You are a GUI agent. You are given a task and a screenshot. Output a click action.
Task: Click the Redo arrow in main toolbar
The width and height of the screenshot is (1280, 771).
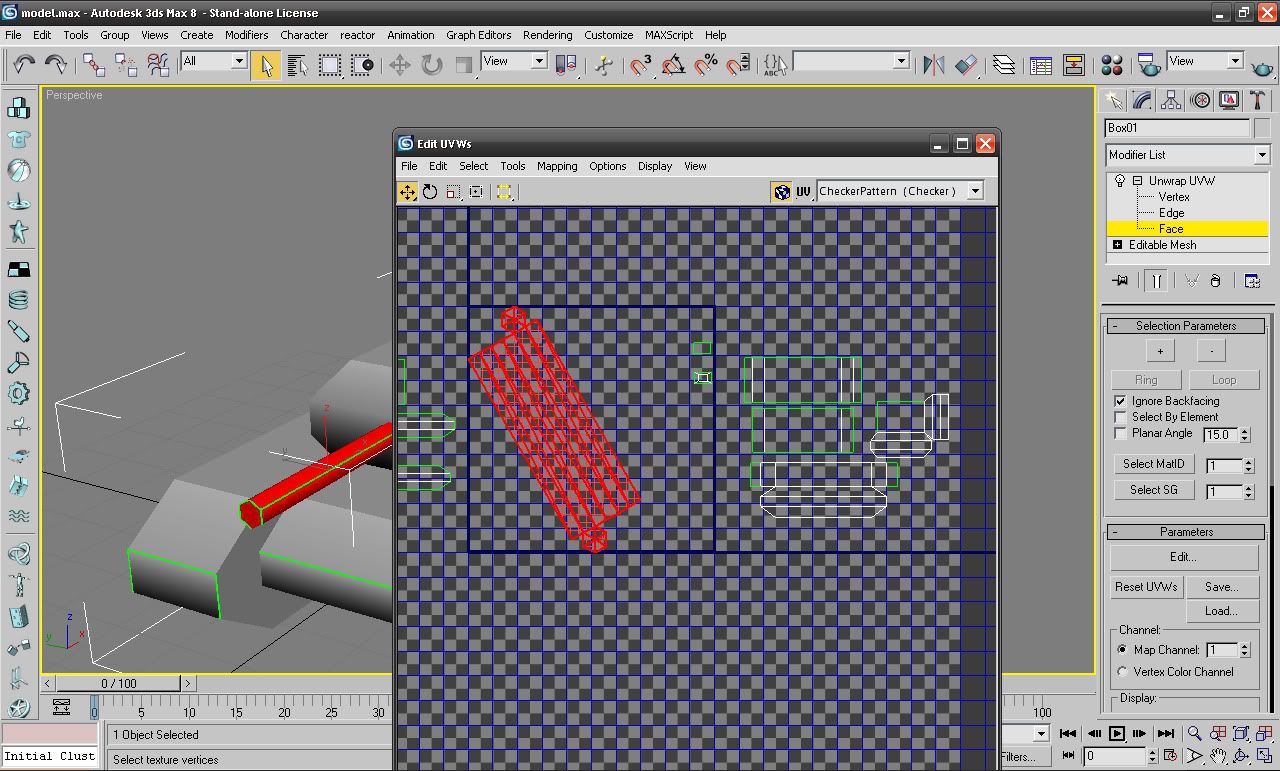56,64
